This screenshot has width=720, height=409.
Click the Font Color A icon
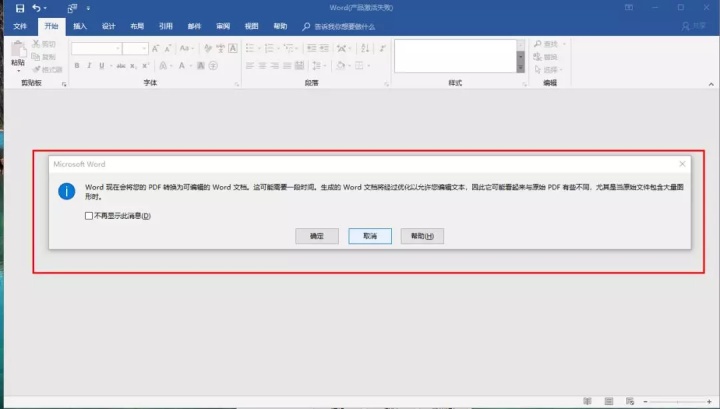click(x=182, y=66)
